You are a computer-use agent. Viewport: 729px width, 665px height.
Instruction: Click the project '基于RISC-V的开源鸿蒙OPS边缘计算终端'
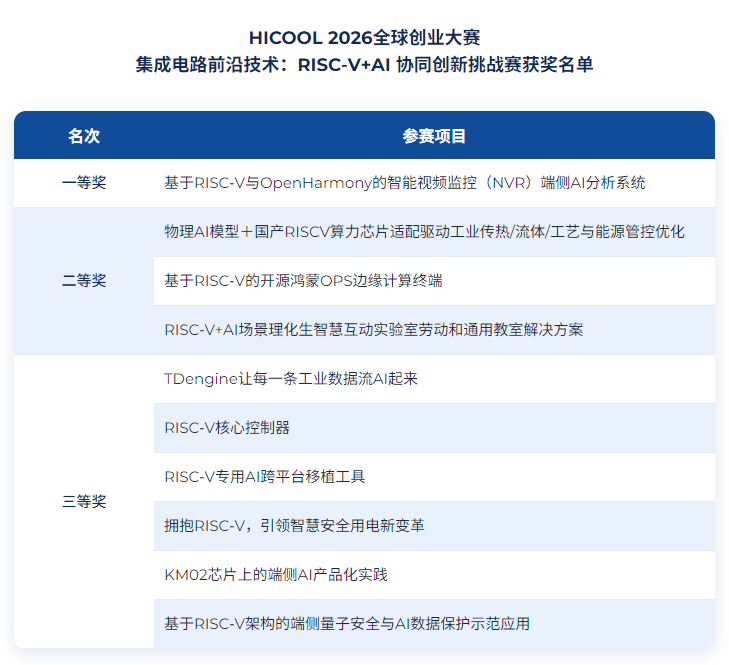(x=303, y=281)
